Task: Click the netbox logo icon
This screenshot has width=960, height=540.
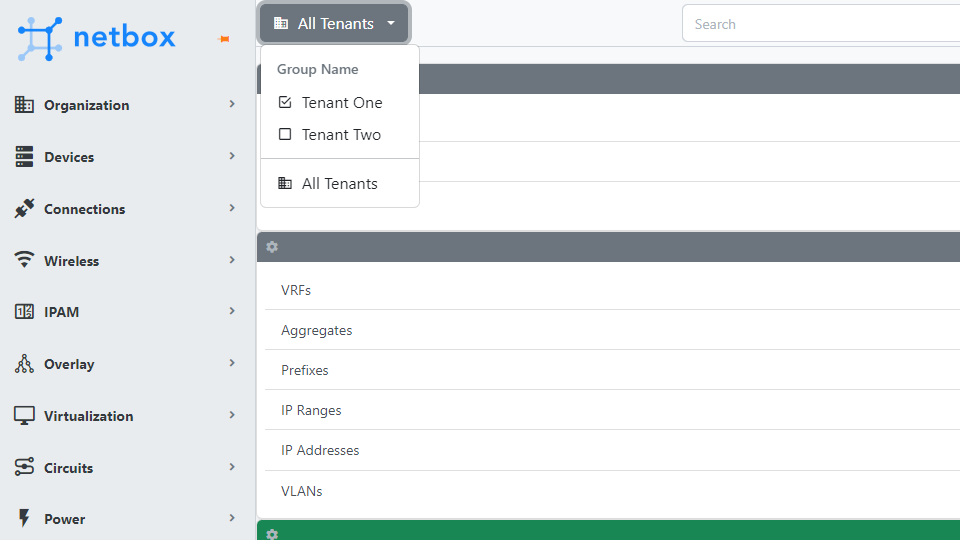Action: [x=40, y=39]
